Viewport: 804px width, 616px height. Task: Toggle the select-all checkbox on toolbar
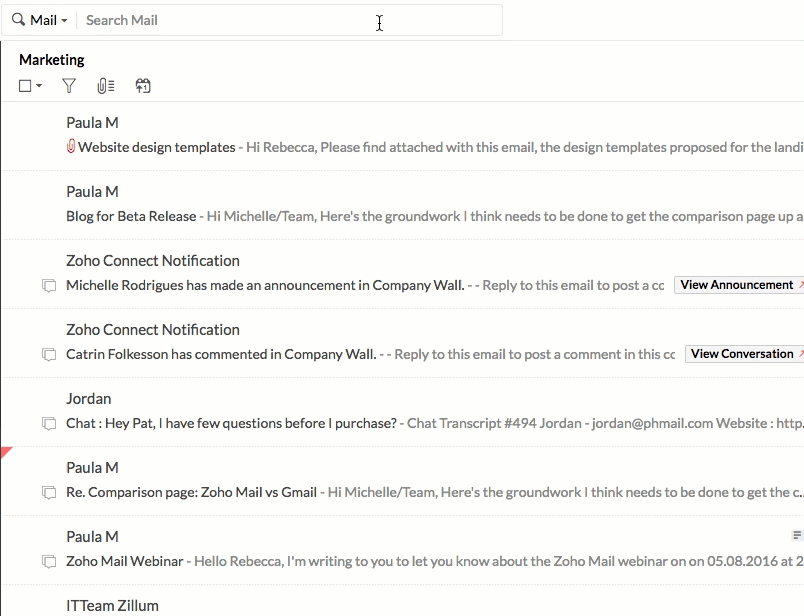click(x=24, y=86)
